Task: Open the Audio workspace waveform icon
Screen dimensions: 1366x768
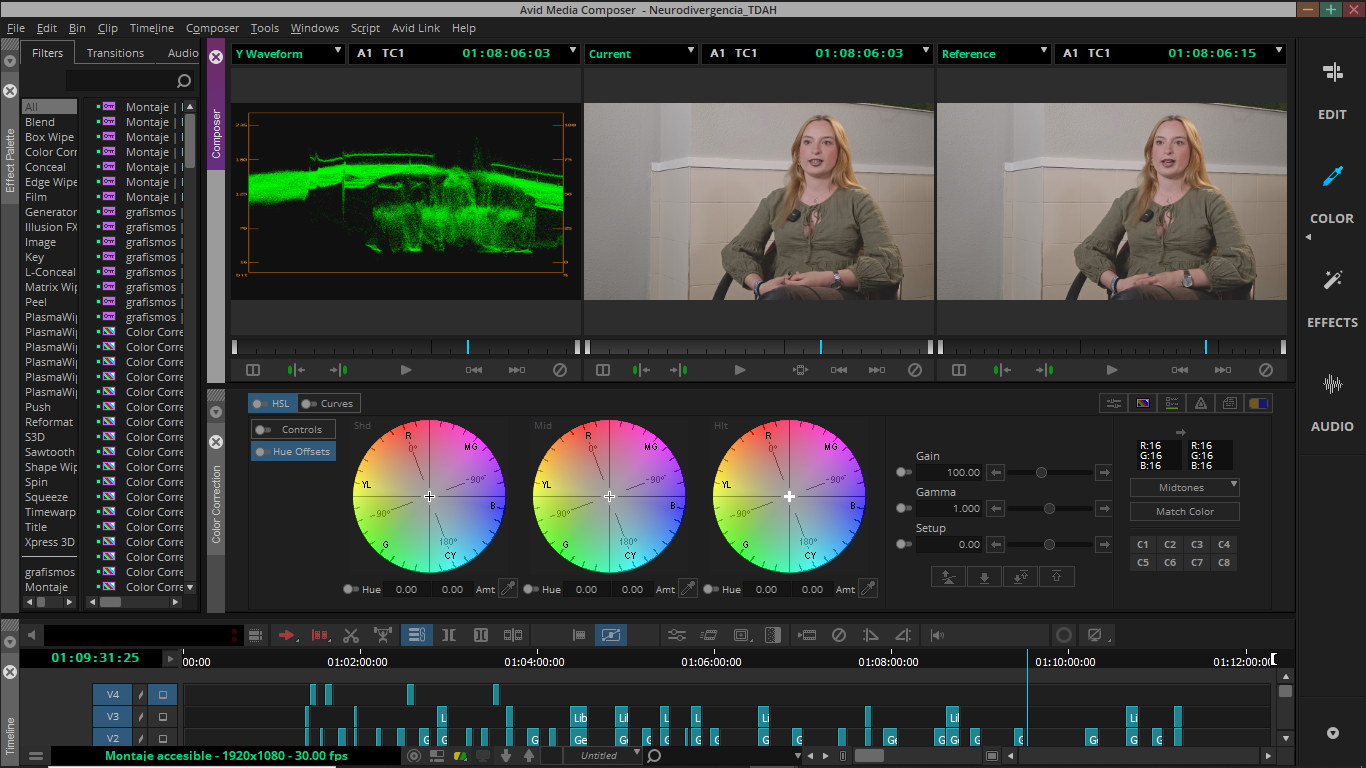Action: coord(1332,384)
